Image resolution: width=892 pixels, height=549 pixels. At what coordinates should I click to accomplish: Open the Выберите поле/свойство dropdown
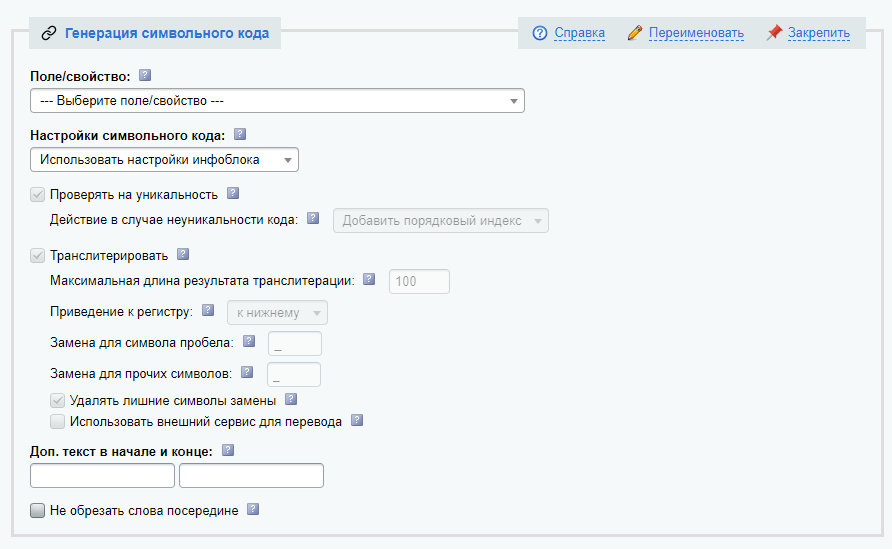point(277,101)
